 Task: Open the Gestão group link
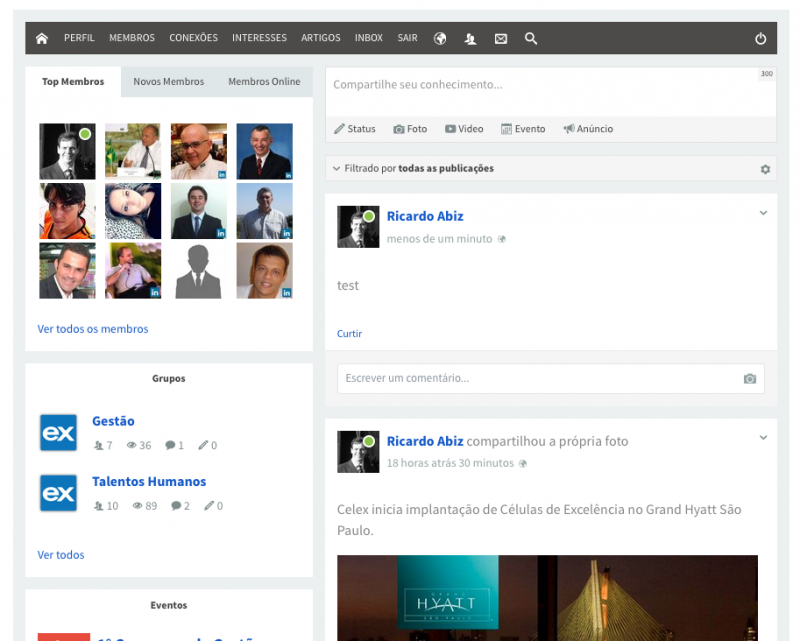point(113,421)
